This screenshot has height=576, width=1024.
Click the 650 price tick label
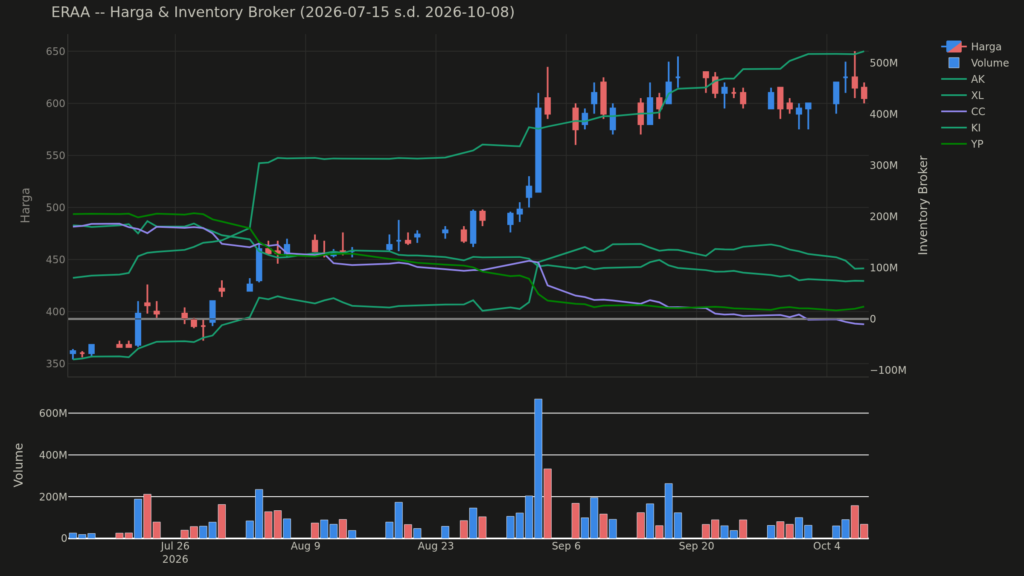(56, 51)
